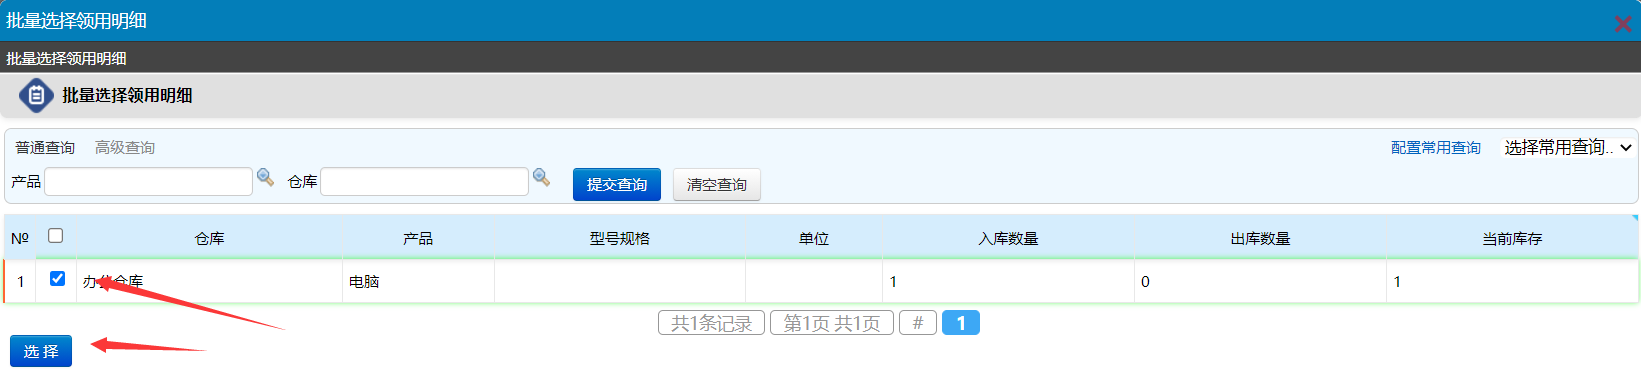Click the 出库数量 column header
Viewport: 1641px width, 369px height.
pyautogui.click(x=1260, y=238)
